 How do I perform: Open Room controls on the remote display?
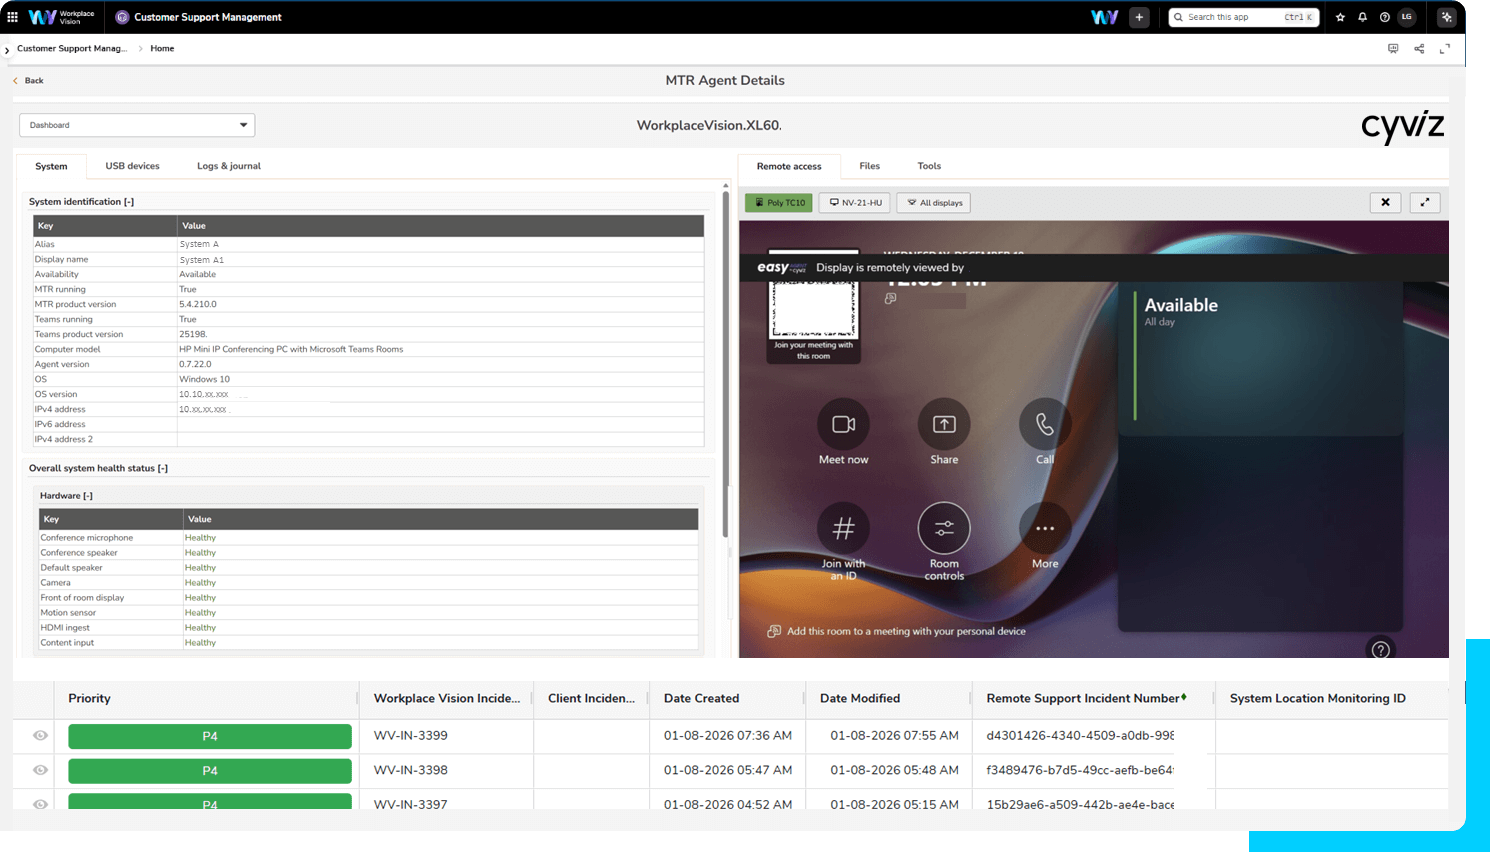944,529
